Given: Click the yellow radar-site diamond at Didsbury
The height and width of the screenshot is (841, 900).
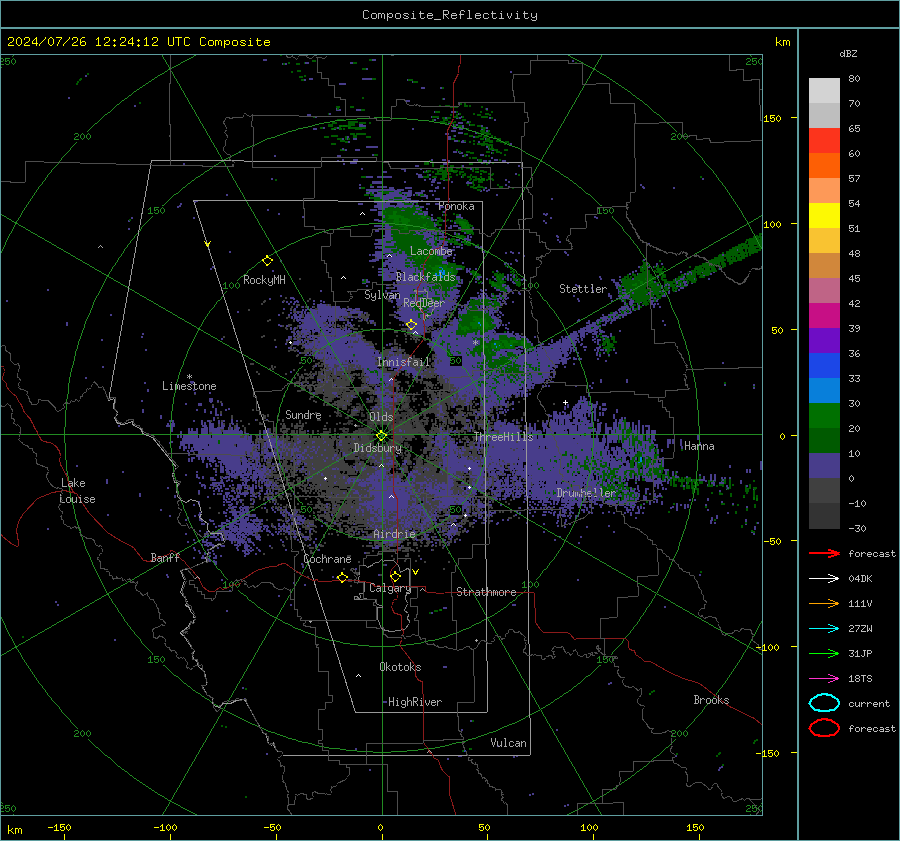Looking at the screenshot, I should pyautogui.click(x=382, y=435).
